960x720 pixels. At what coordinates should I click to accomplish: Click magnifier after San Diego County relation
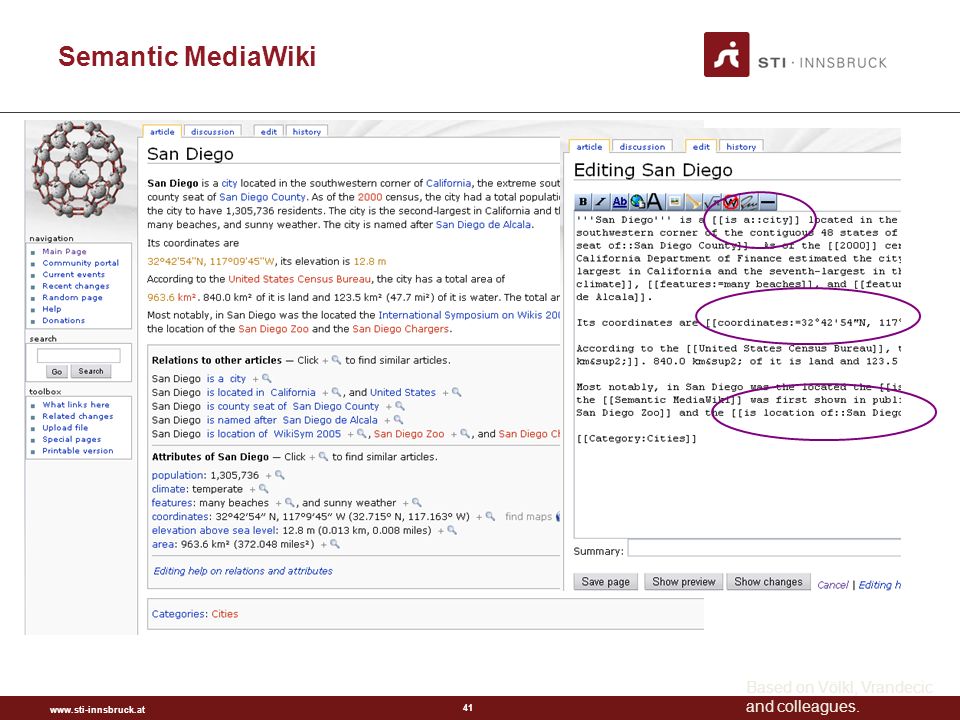pyautogui.click(x=400, y=406)
